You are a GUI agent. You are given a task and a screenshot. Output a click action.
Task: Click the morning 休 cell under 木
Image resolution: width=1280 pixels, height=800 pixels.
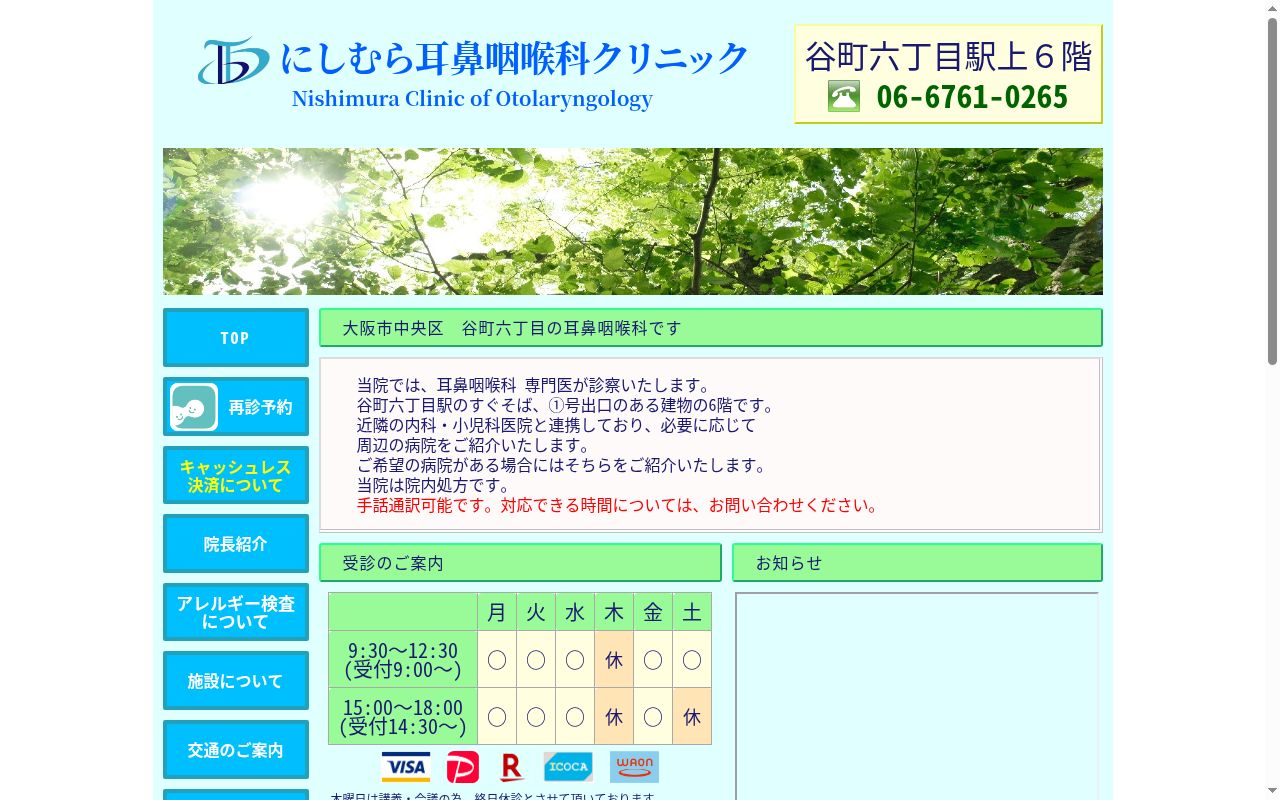pos(614,659)
